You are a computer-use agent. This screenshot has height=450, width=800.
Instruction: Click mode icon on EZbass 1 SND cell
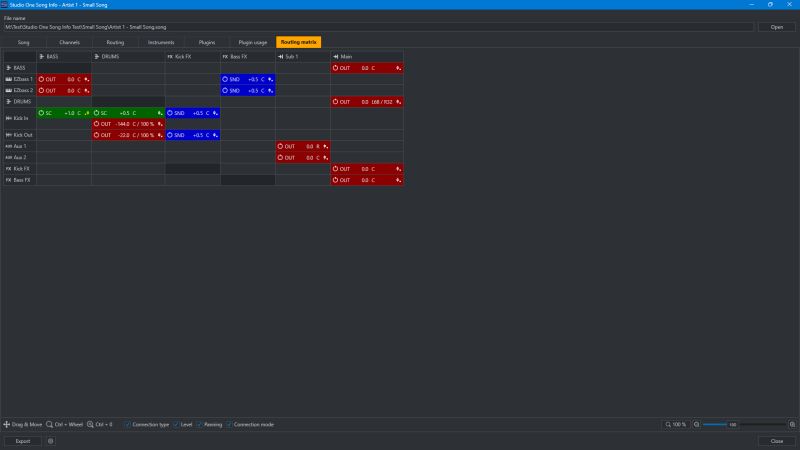[270, 80]
